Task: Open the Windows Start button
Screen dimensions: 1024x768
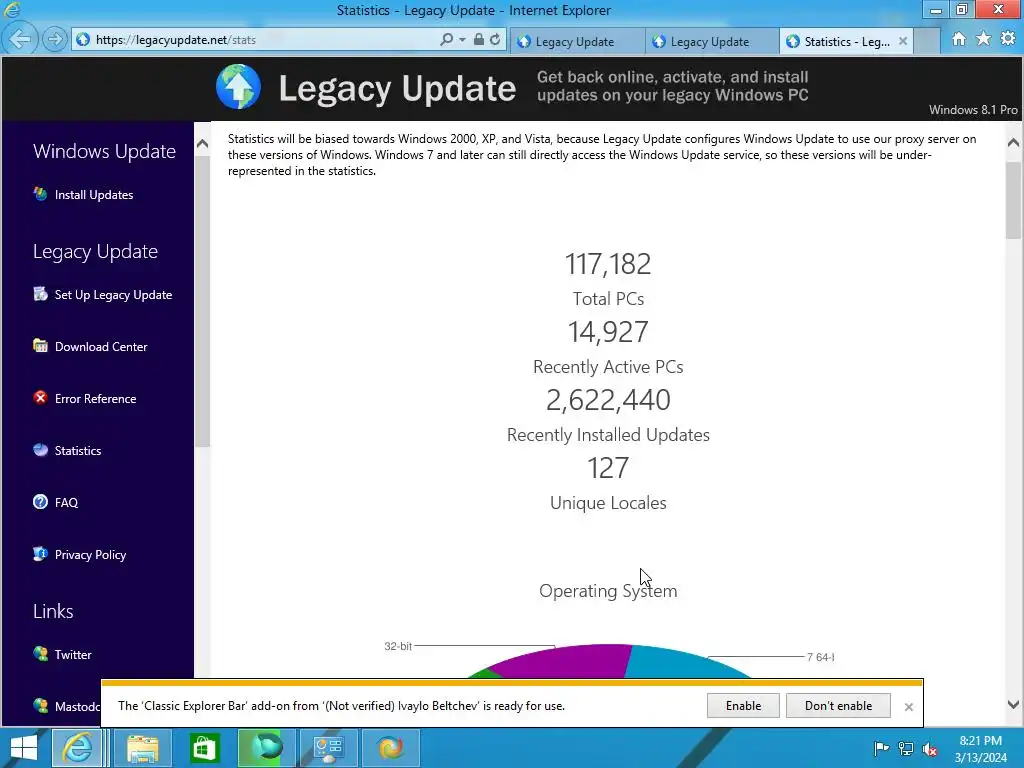Action: [x=24, y=748]
